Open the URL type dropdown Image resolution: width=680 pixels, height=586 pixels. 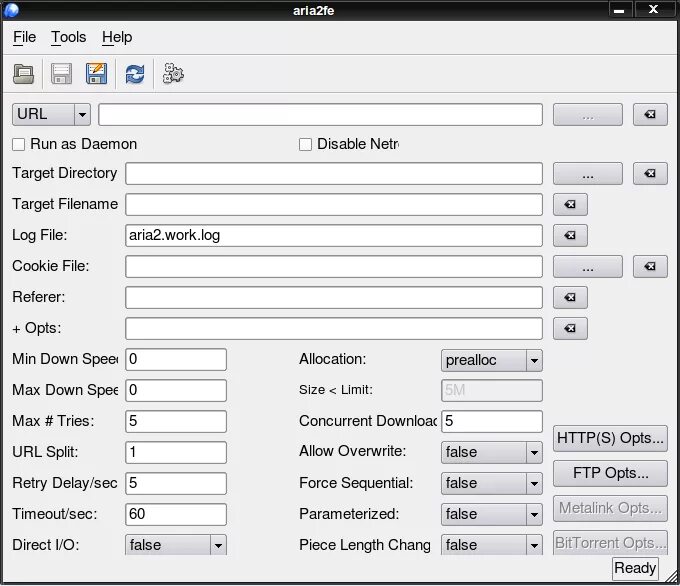pyautogui.click(x=51, y=115)
